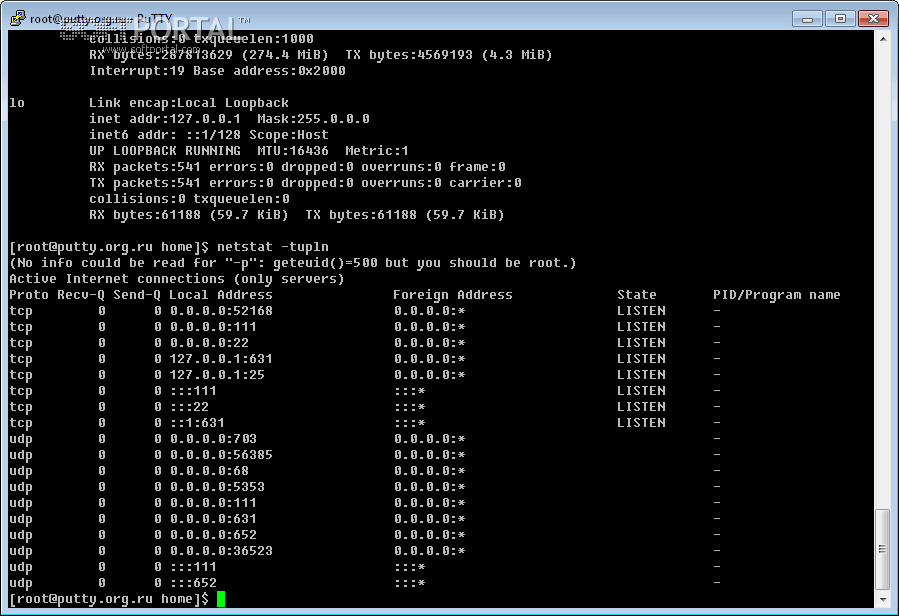Click the 'Proto' column header
899x616 pixels.
[29, 295]
